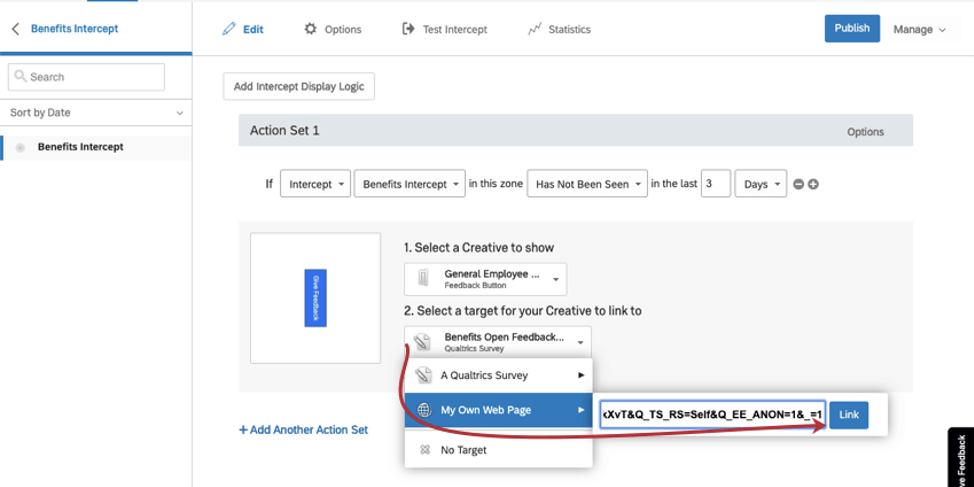Screen dimensions: 974x487
Task: Click the minus icon to remove condition
Action: (x=798, y=185)
